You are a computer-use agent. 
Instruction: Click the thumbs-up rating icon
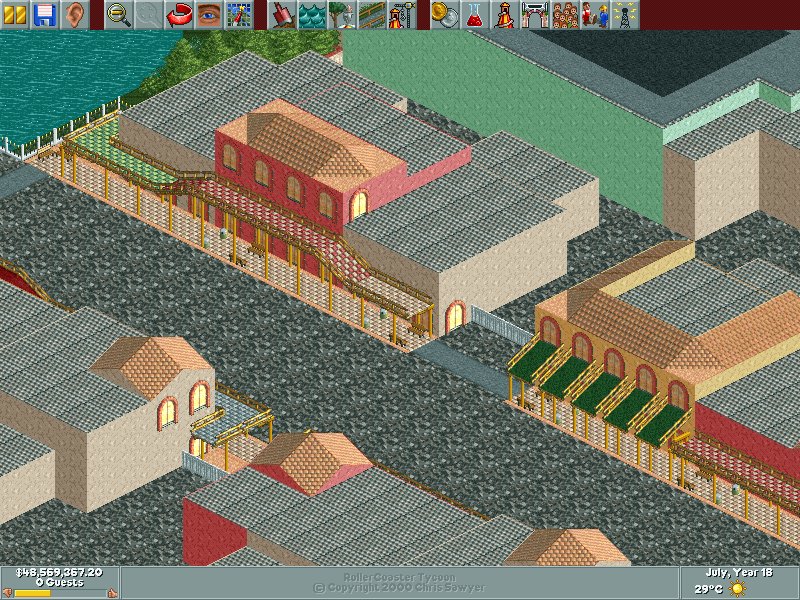click(x=113, y=593)
